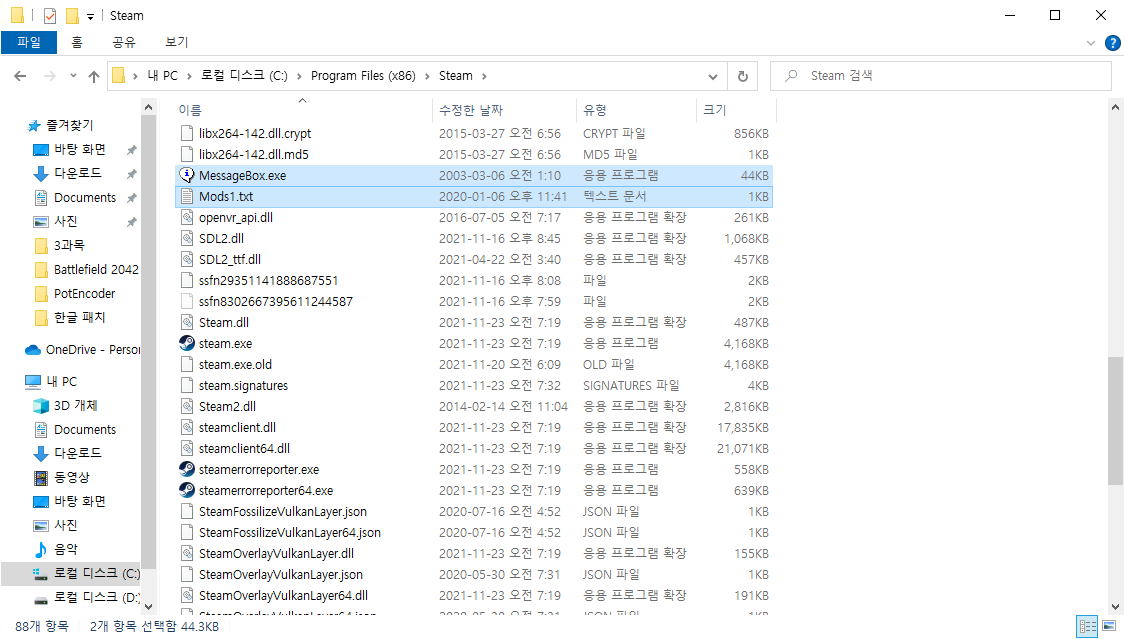
Task: Select SteamOverlayVulkanLayer.json
Action: click(x=281, y=574)
